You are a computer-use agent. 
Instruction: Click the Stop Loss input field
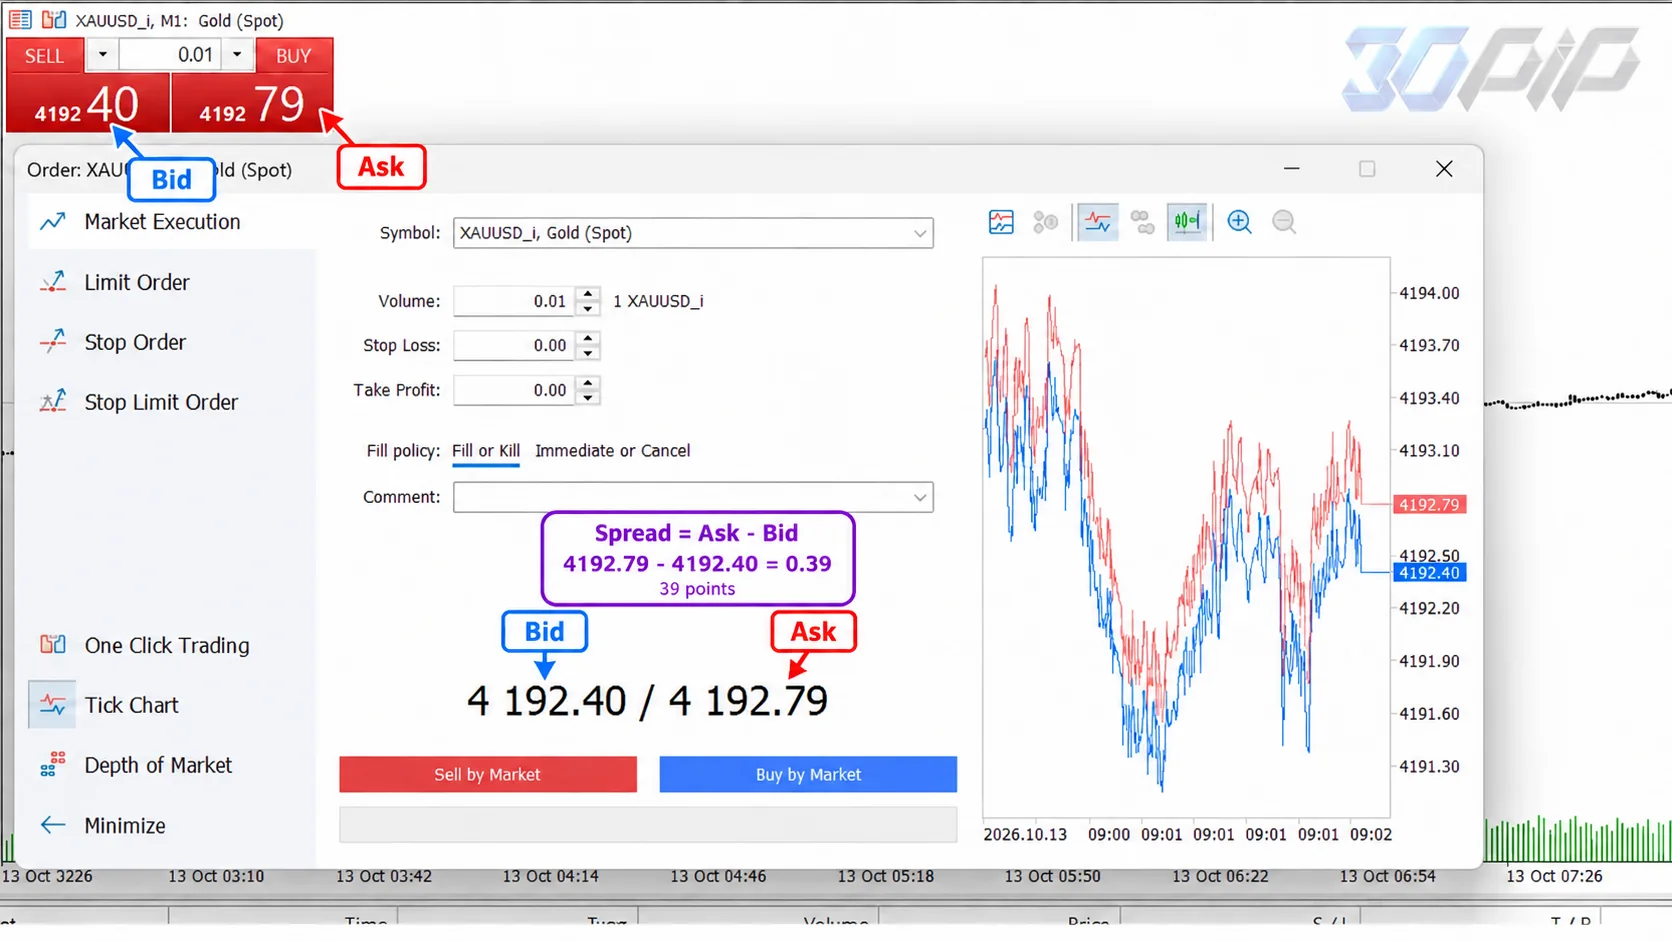[514, 345]
